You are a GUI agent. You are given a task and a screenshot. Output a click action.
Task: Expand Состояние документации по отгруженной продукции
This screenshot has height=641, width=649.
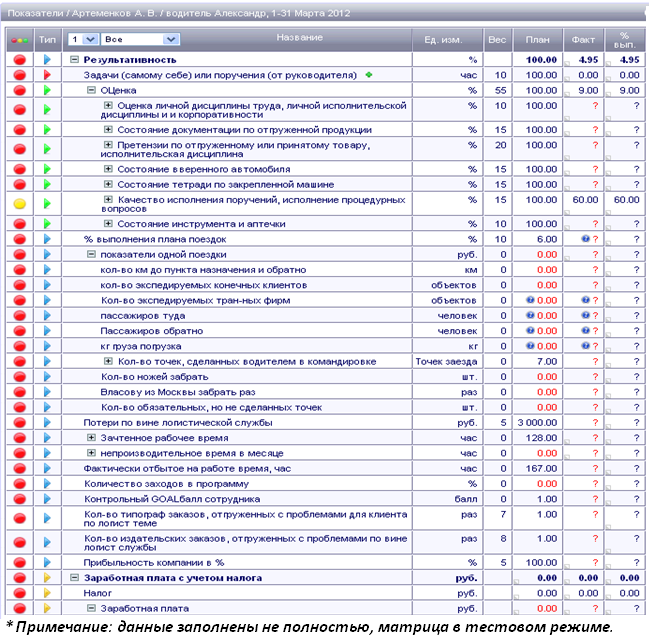point(108,130)
